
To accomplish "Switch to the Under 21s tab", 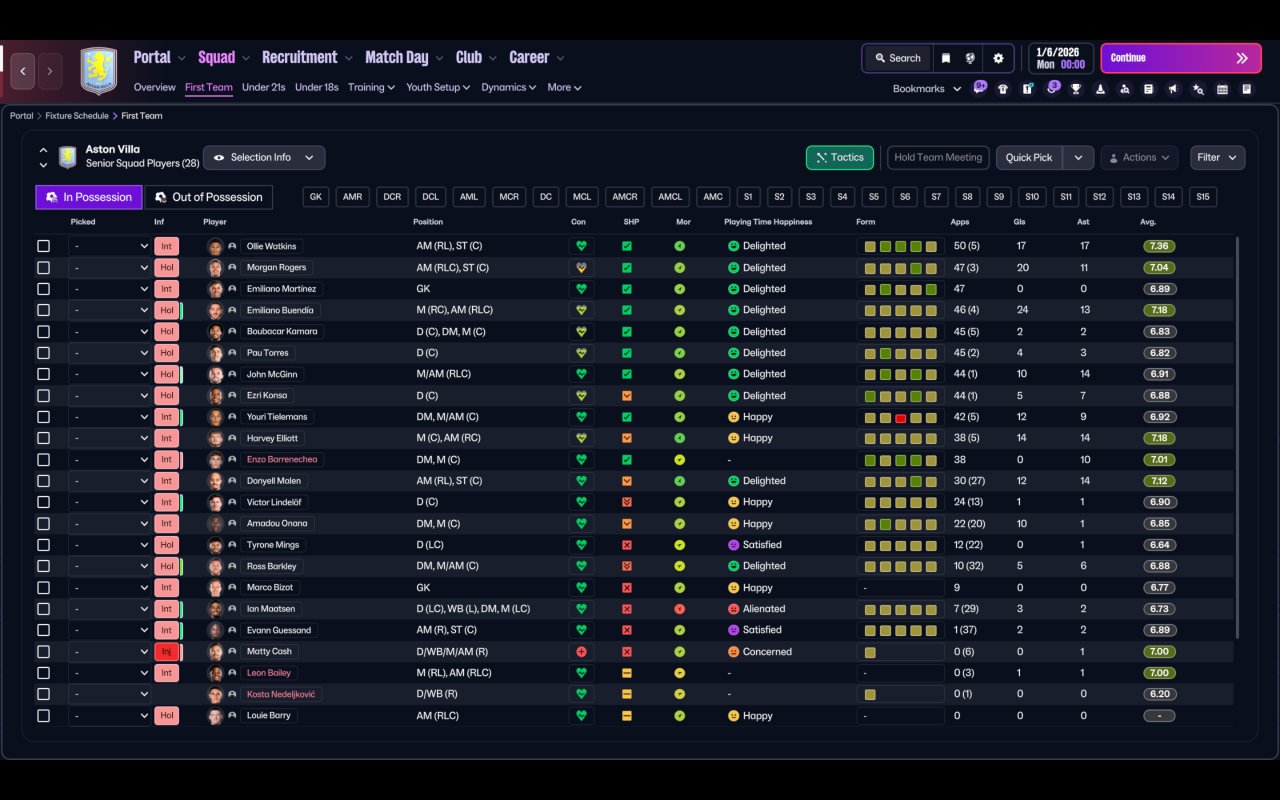I will click(x=264, y=87).
